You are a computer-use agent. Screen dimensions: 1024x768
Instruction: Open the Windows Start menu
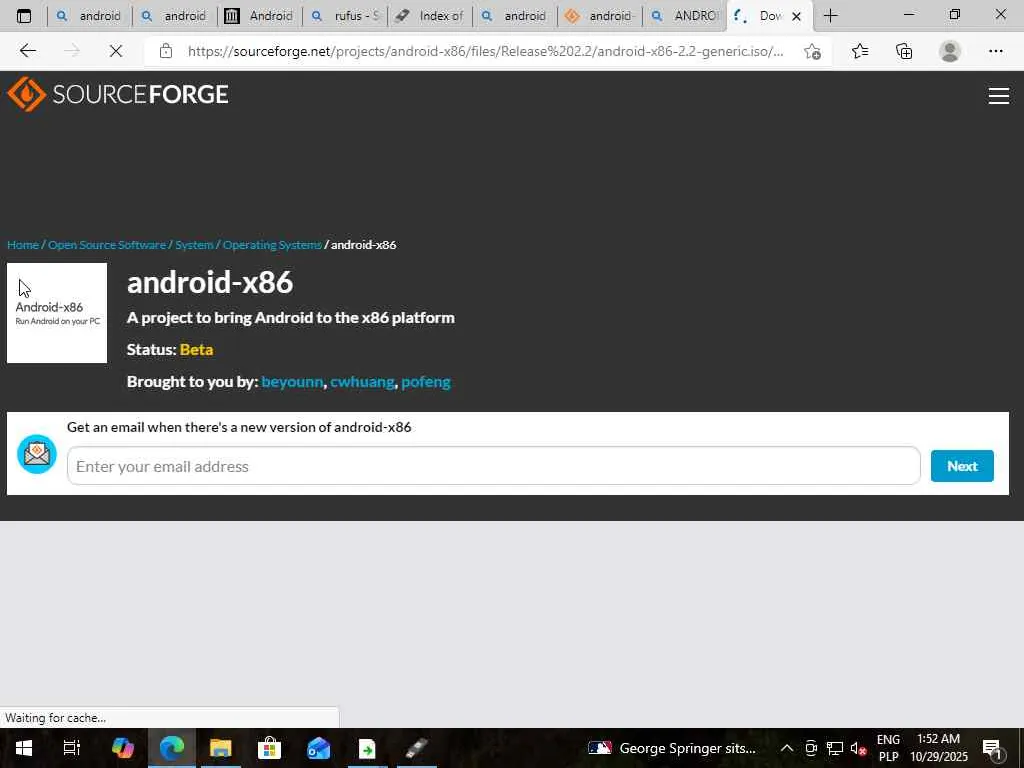coord(24,748)
